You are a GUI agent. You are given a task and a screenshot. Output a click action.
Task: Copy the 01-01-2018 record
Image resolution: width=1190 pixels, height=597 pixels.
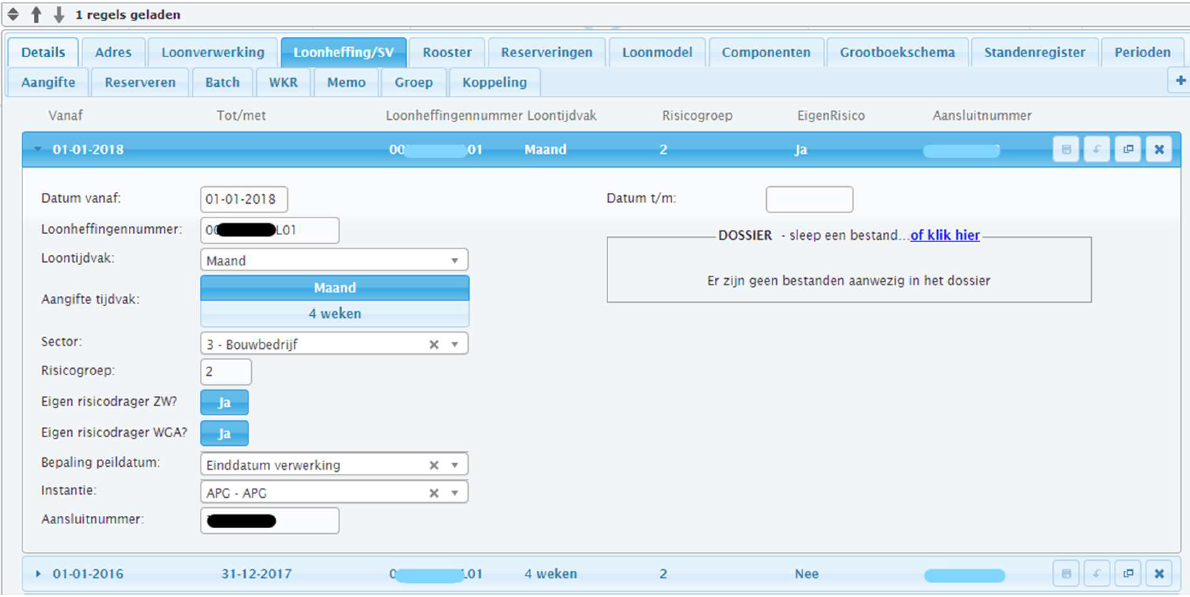(x=1128, y=149)
